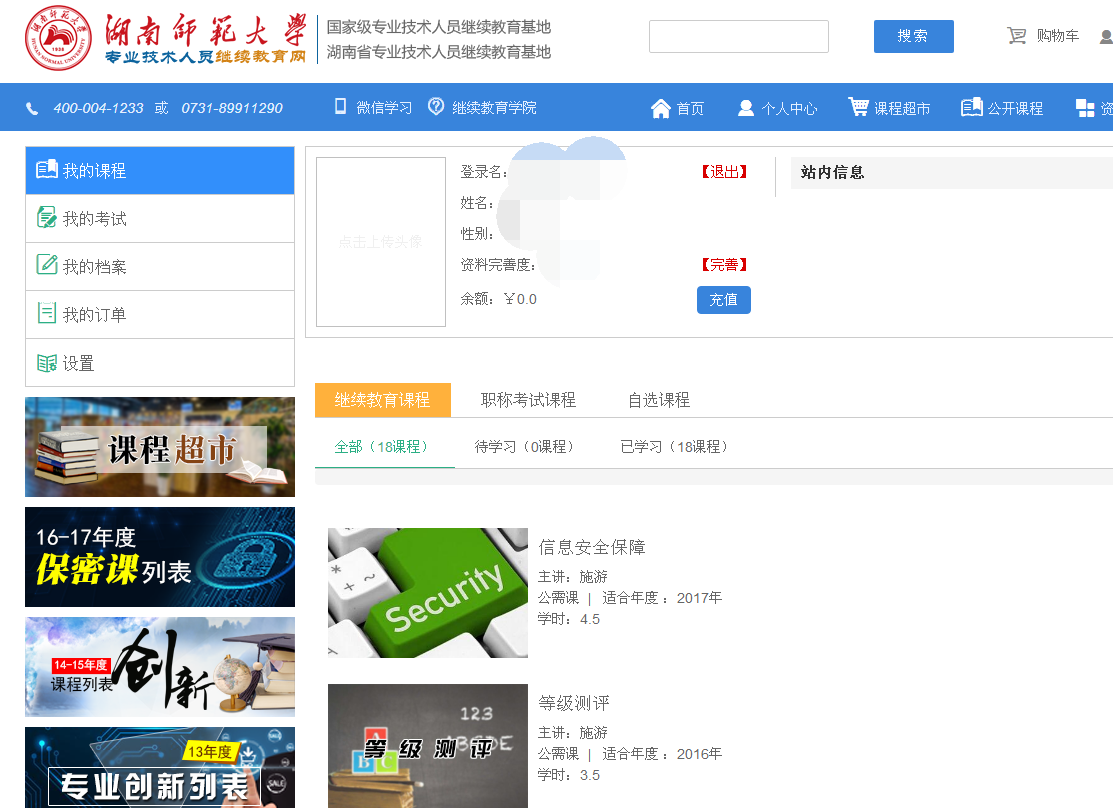Image resolution: width=1113 pixels, height=808 pixels.
Task: Click the 继续教育学院 question mark icon
Action: [436, 107]
